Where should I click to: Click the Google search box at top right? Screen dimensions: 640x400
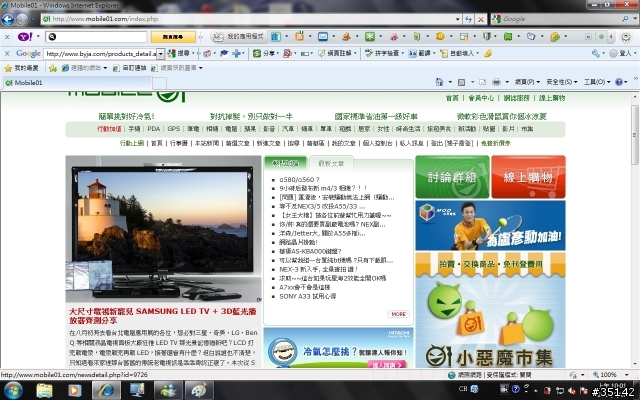tap(561, 19)
